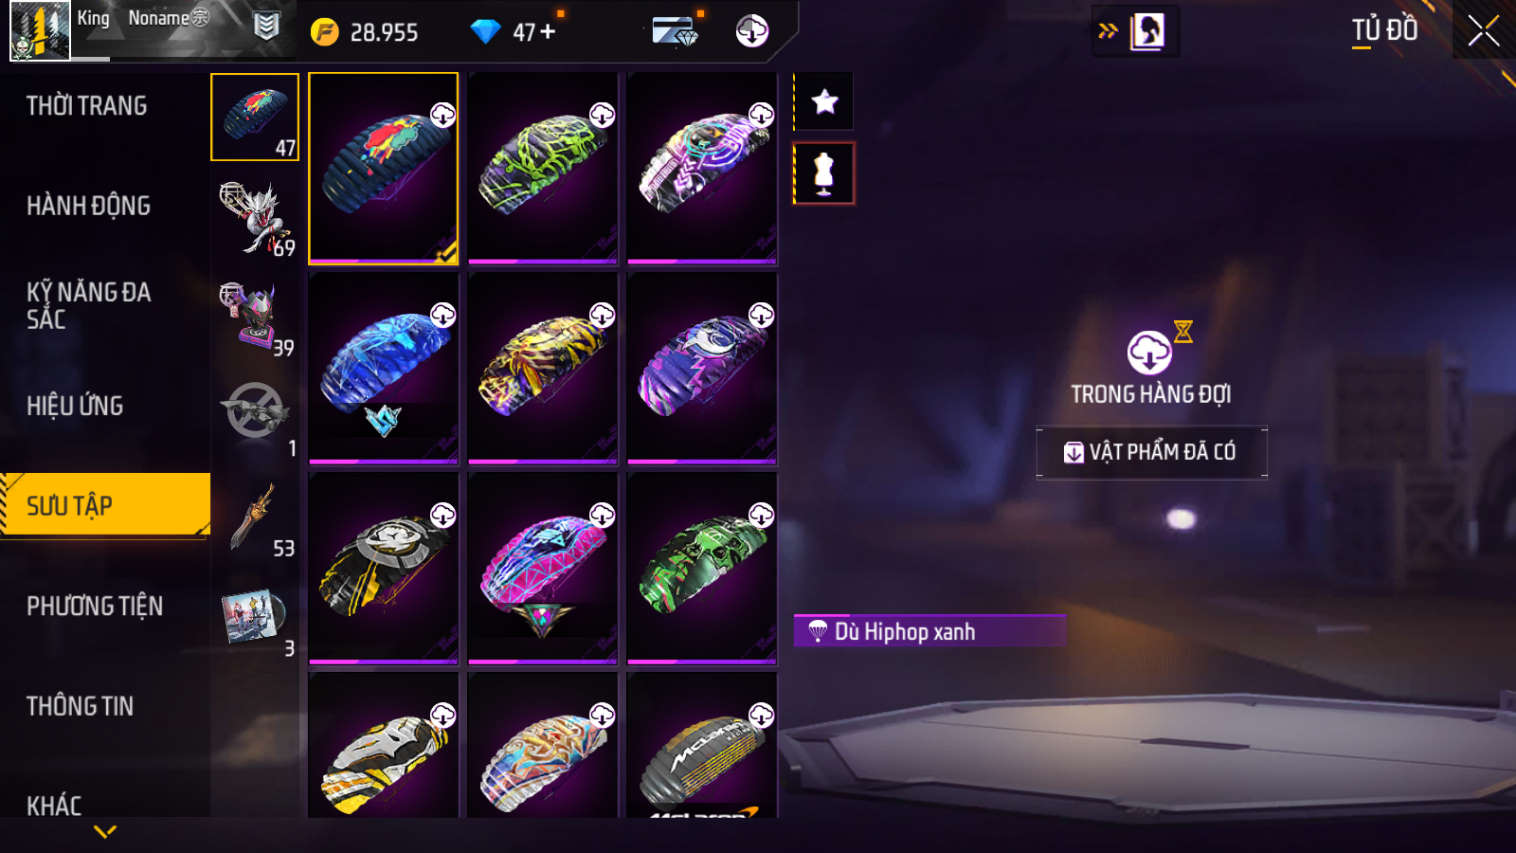1516x853 pixels.
Task: Click download badge on McLaren parachute
Action: pos(761,715)
